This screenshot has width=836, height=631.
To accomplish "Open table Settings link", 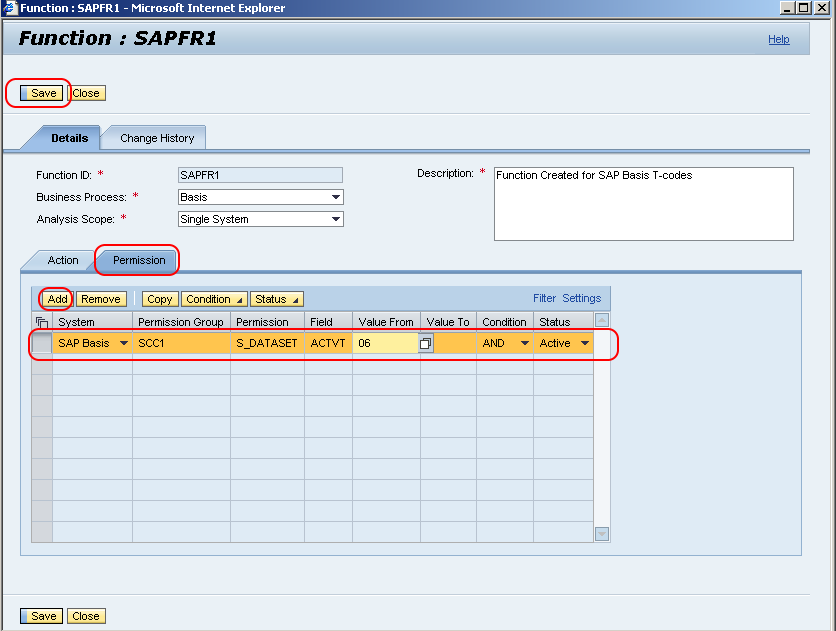I will [582, 298].
